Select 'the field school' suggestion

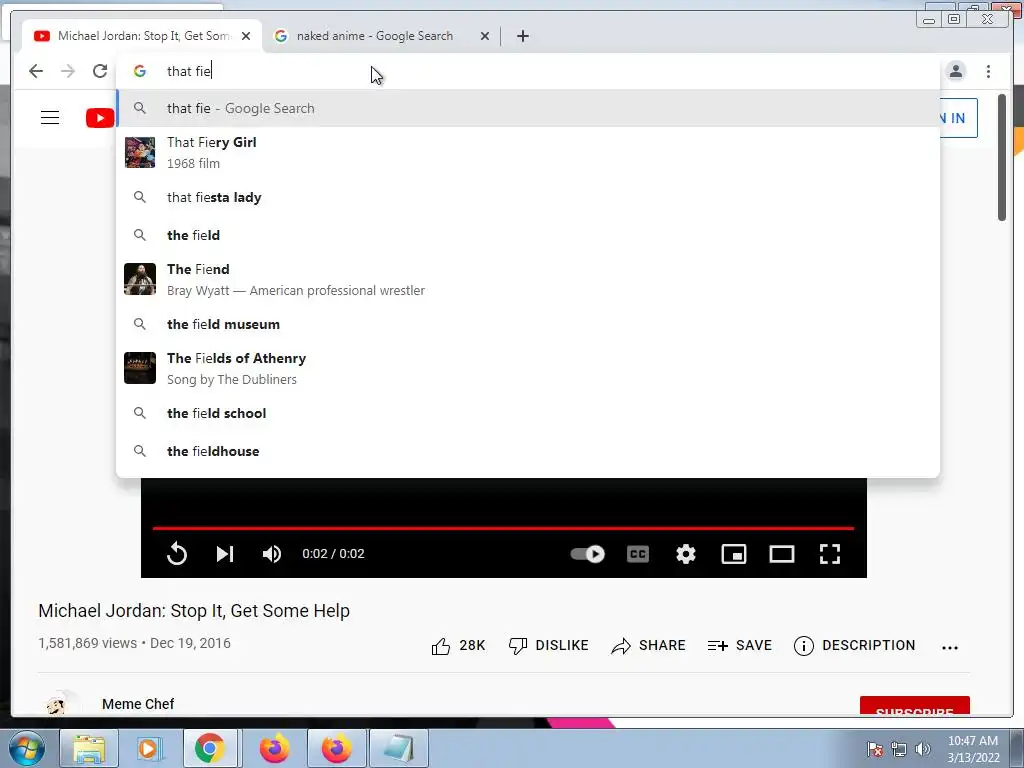528,413
